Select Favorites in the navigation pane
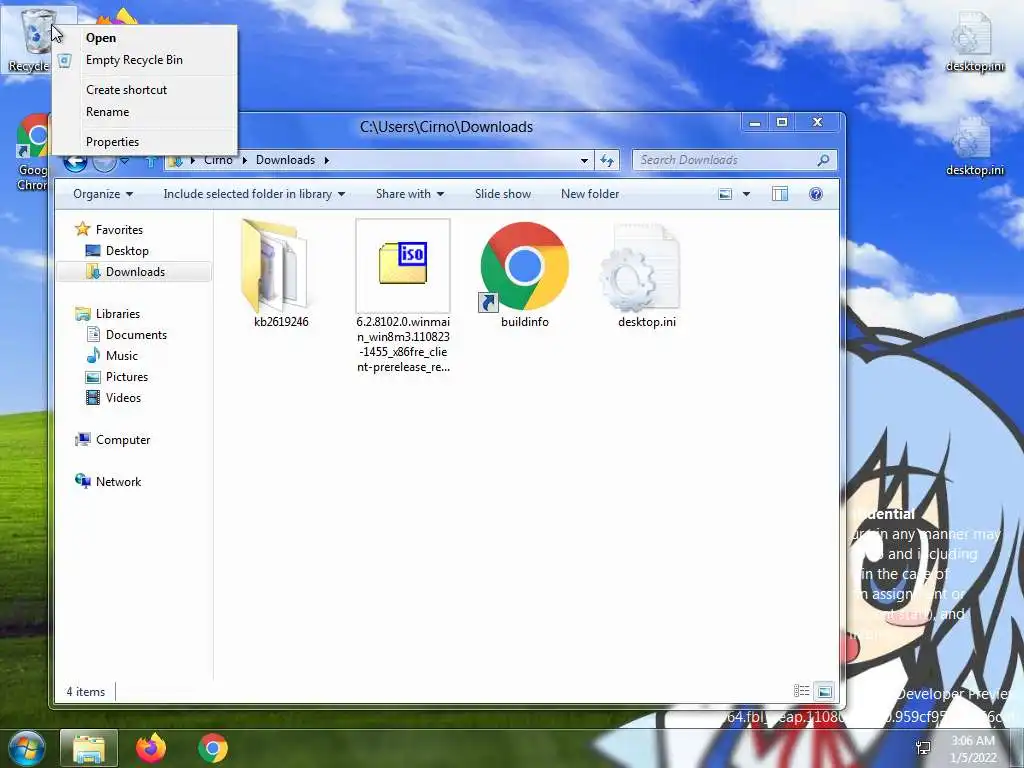 click(x=119, y=230)
